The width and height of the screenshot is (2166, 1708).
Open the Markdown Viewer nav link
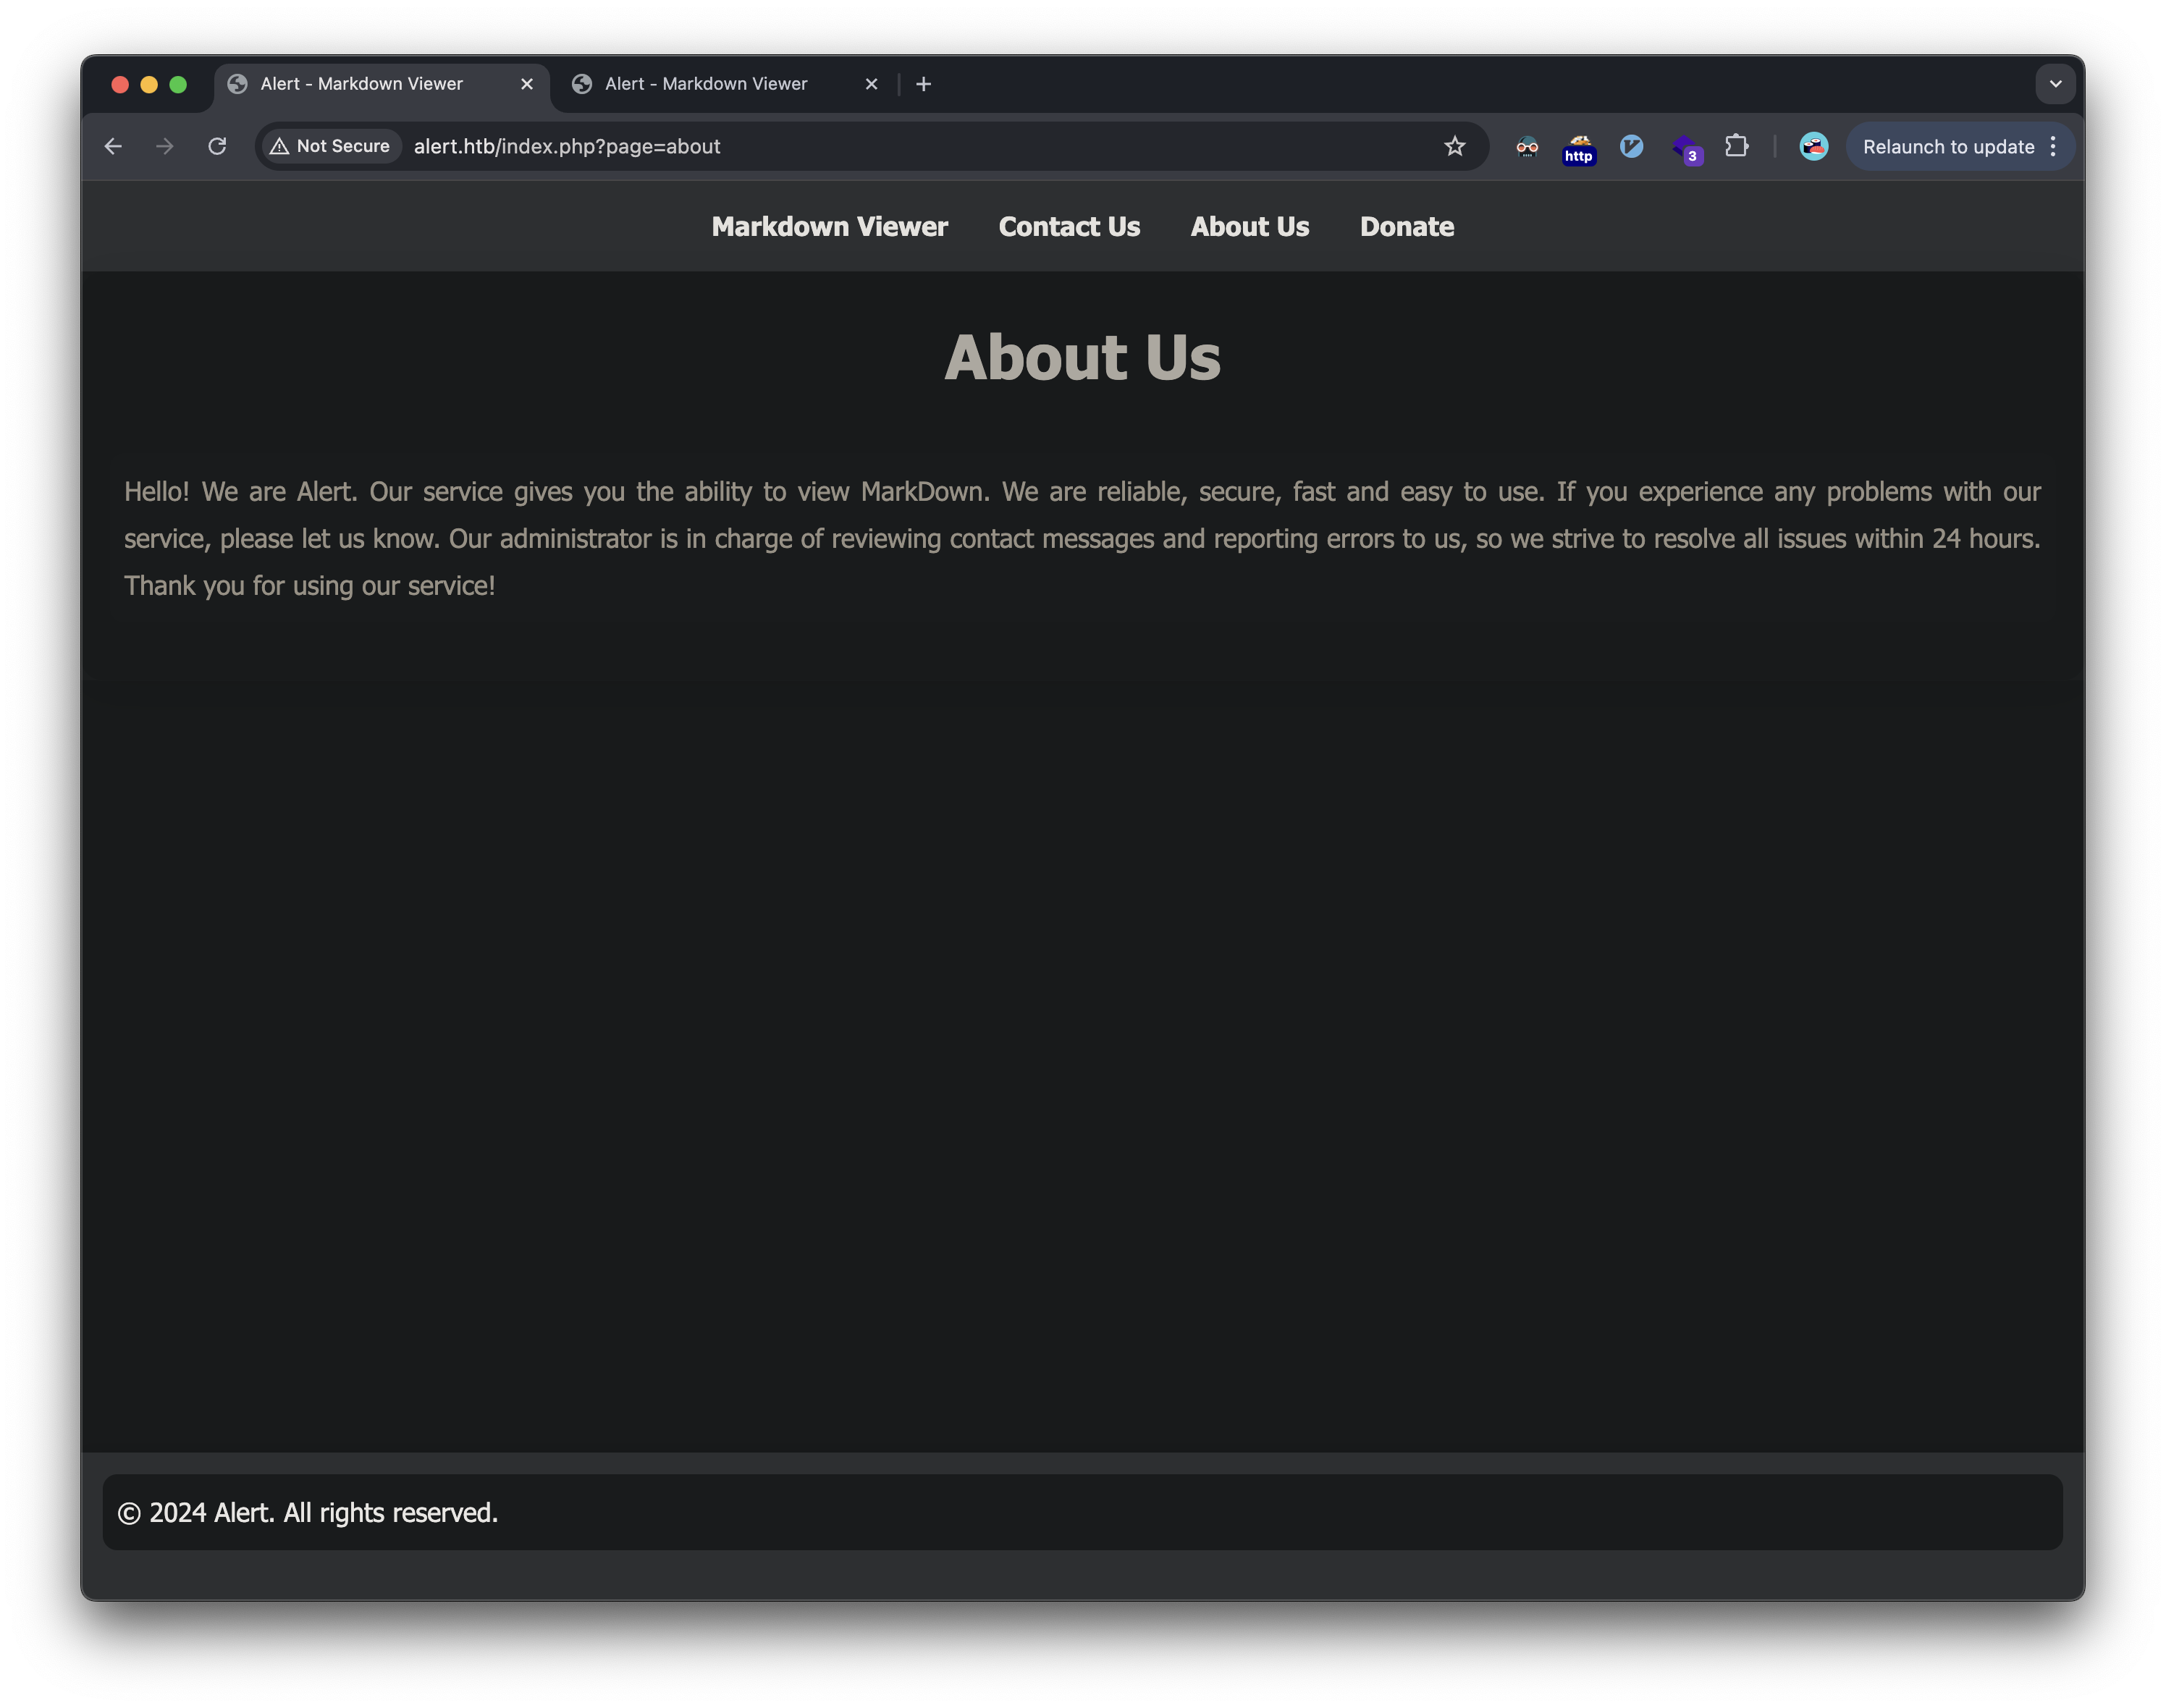pyautogui.click(x=829, y=227)
